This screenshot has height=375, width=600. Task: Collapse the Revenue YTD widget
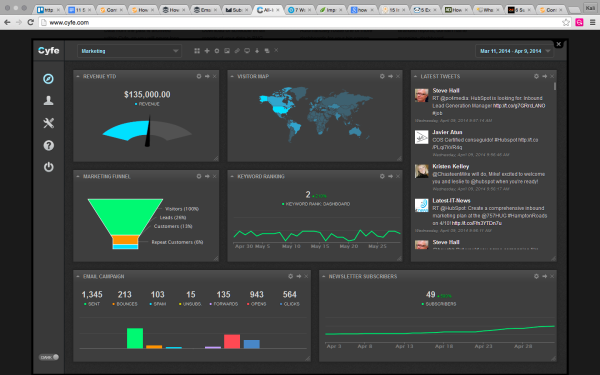78,77
